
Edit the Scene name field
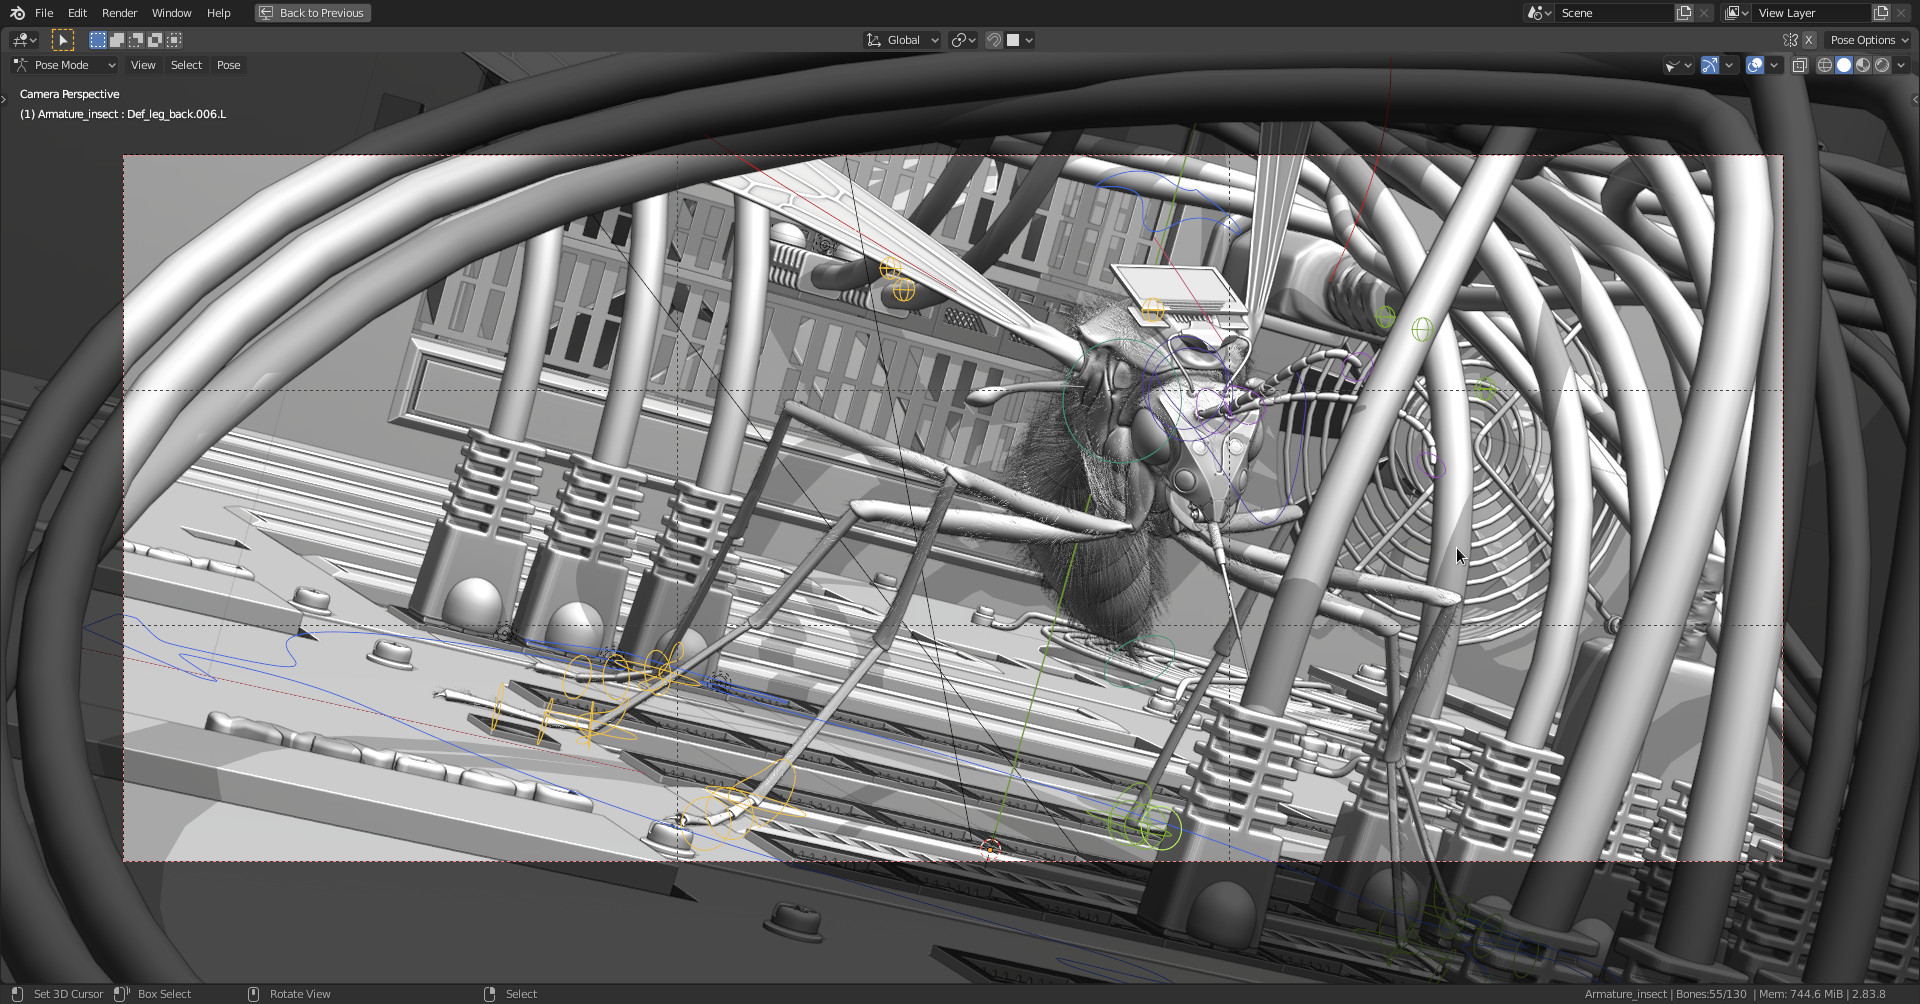[x=1614, y=13]
